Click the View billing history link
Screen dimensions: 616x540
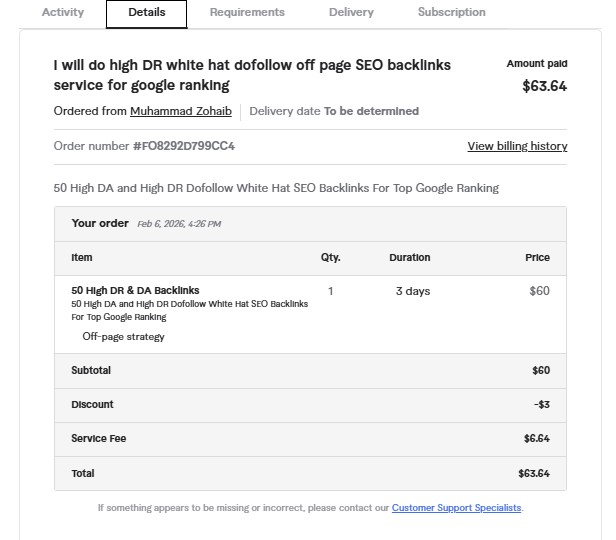(x=517, y=146)
